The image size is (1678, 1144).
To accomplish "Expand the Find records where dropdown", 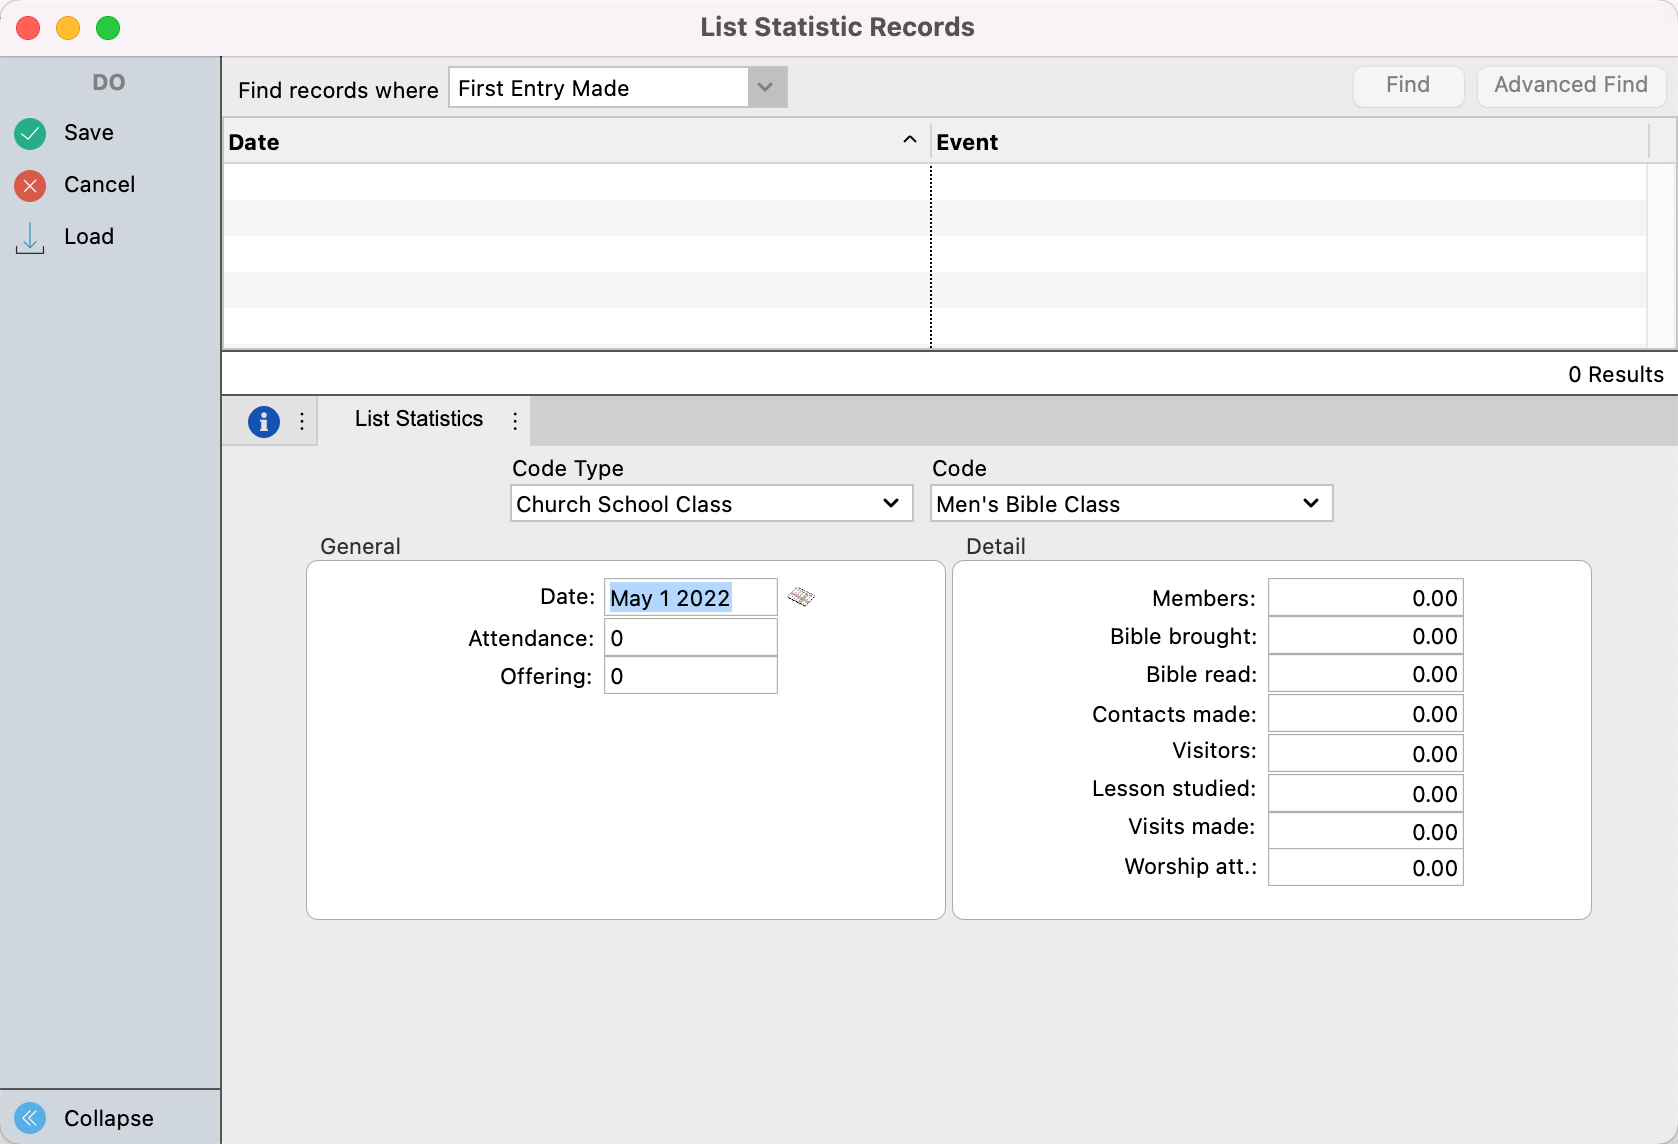I will pos(766,87).
